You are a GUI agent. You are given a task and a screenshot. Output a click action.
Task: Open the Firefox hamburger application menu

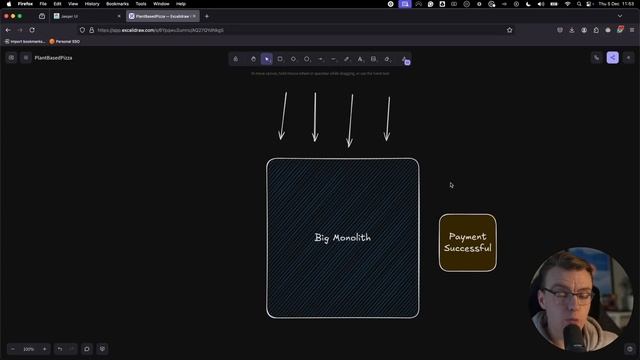pyautogui.click(x=632, y=30)
